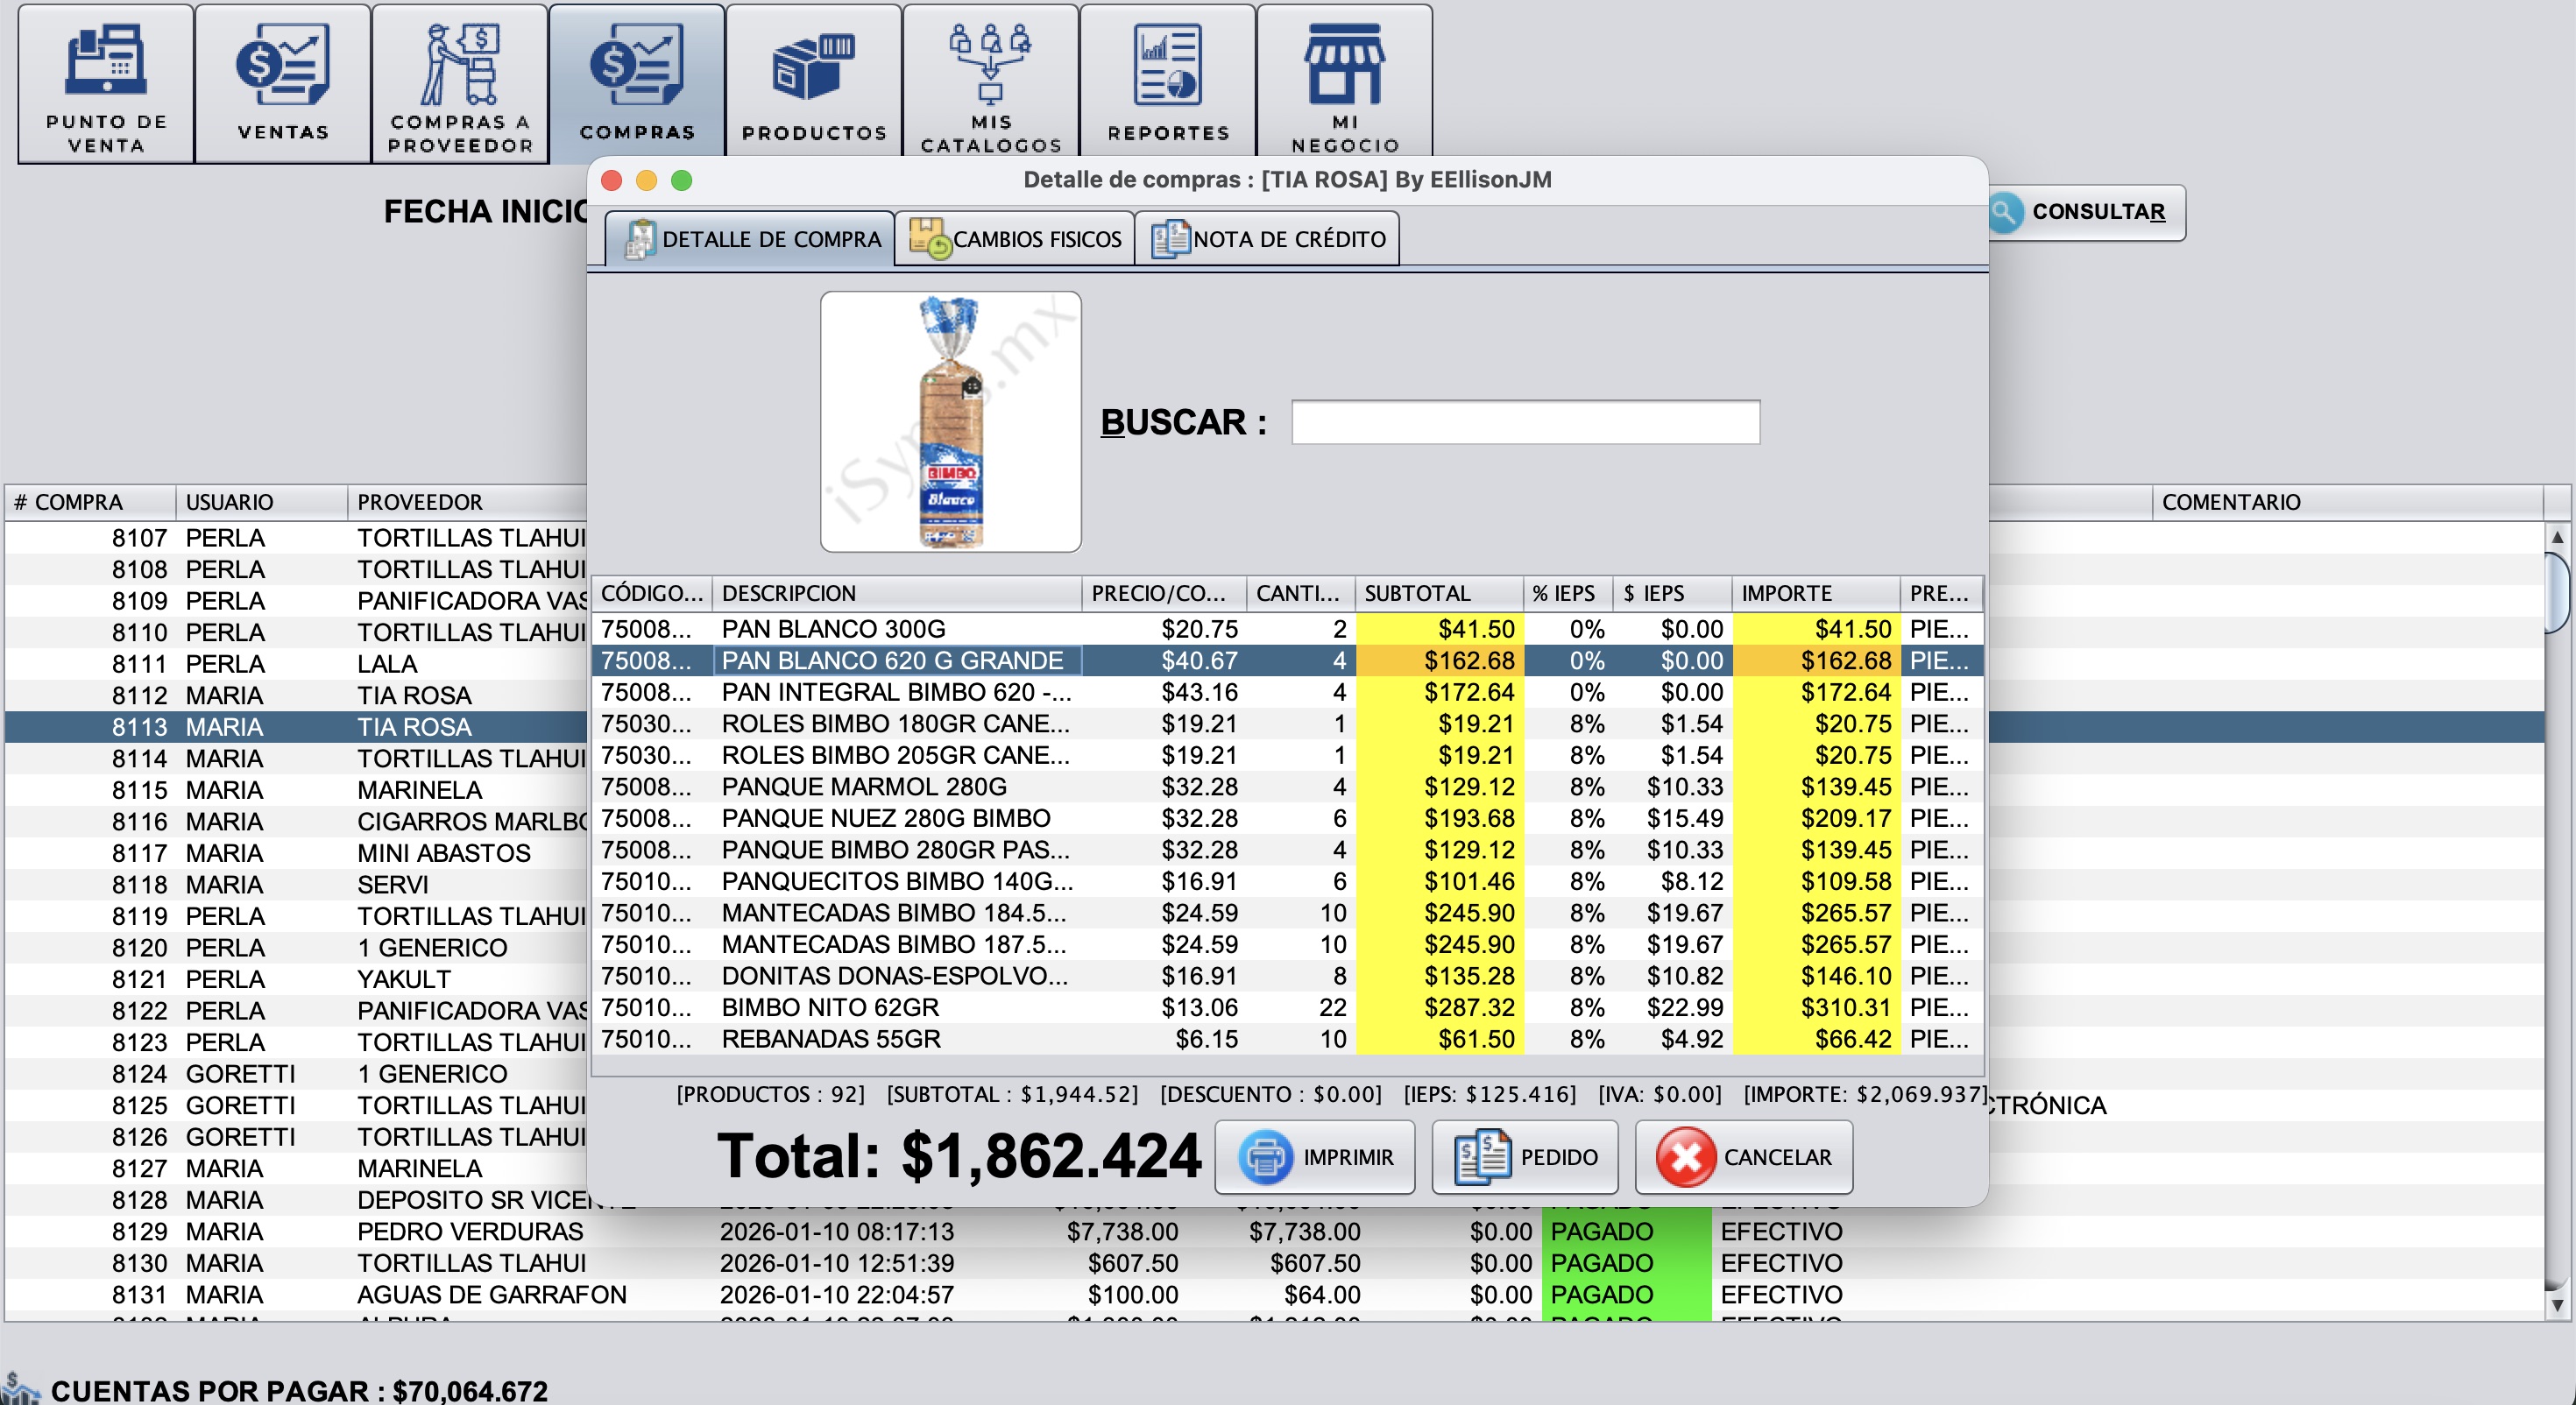Select ROLES BIMBO 205GR CANE row

coord(1287,755)
